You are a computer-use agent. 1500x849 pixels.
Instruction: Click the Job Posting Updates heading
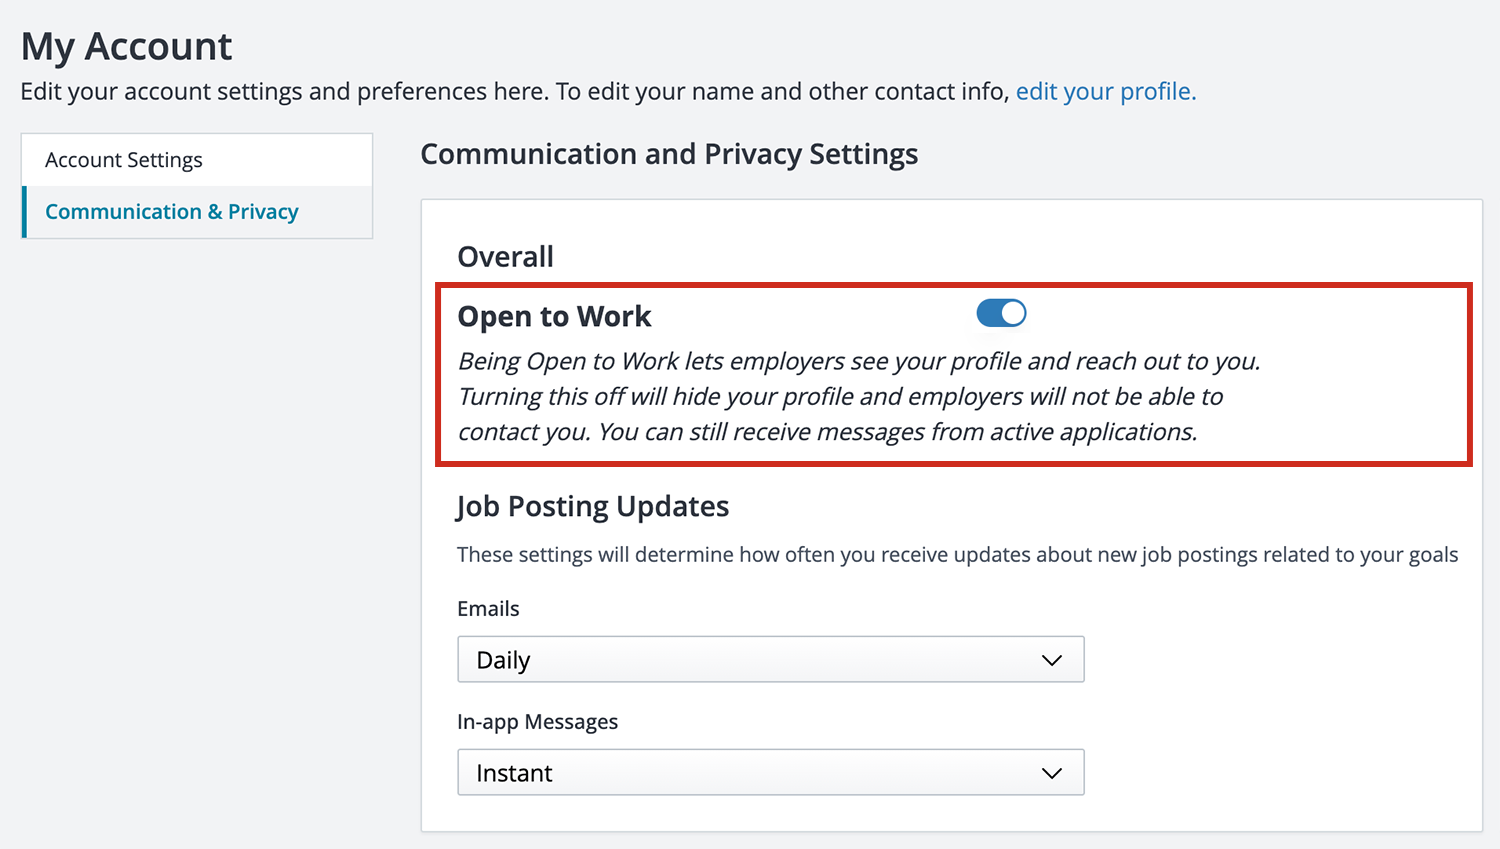pos(592,506)
